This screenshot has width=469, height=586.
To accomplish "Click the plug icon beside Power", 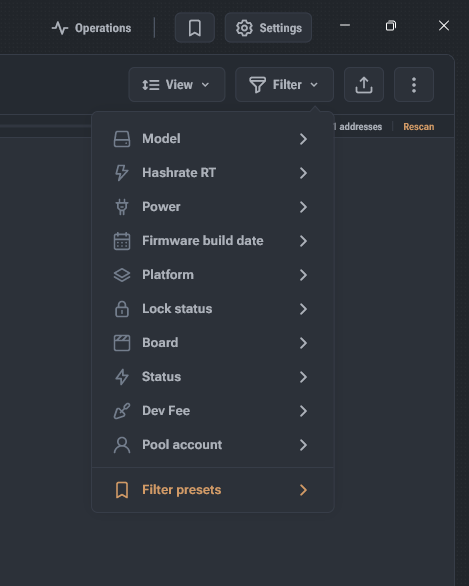I will [x=122, y=207].
